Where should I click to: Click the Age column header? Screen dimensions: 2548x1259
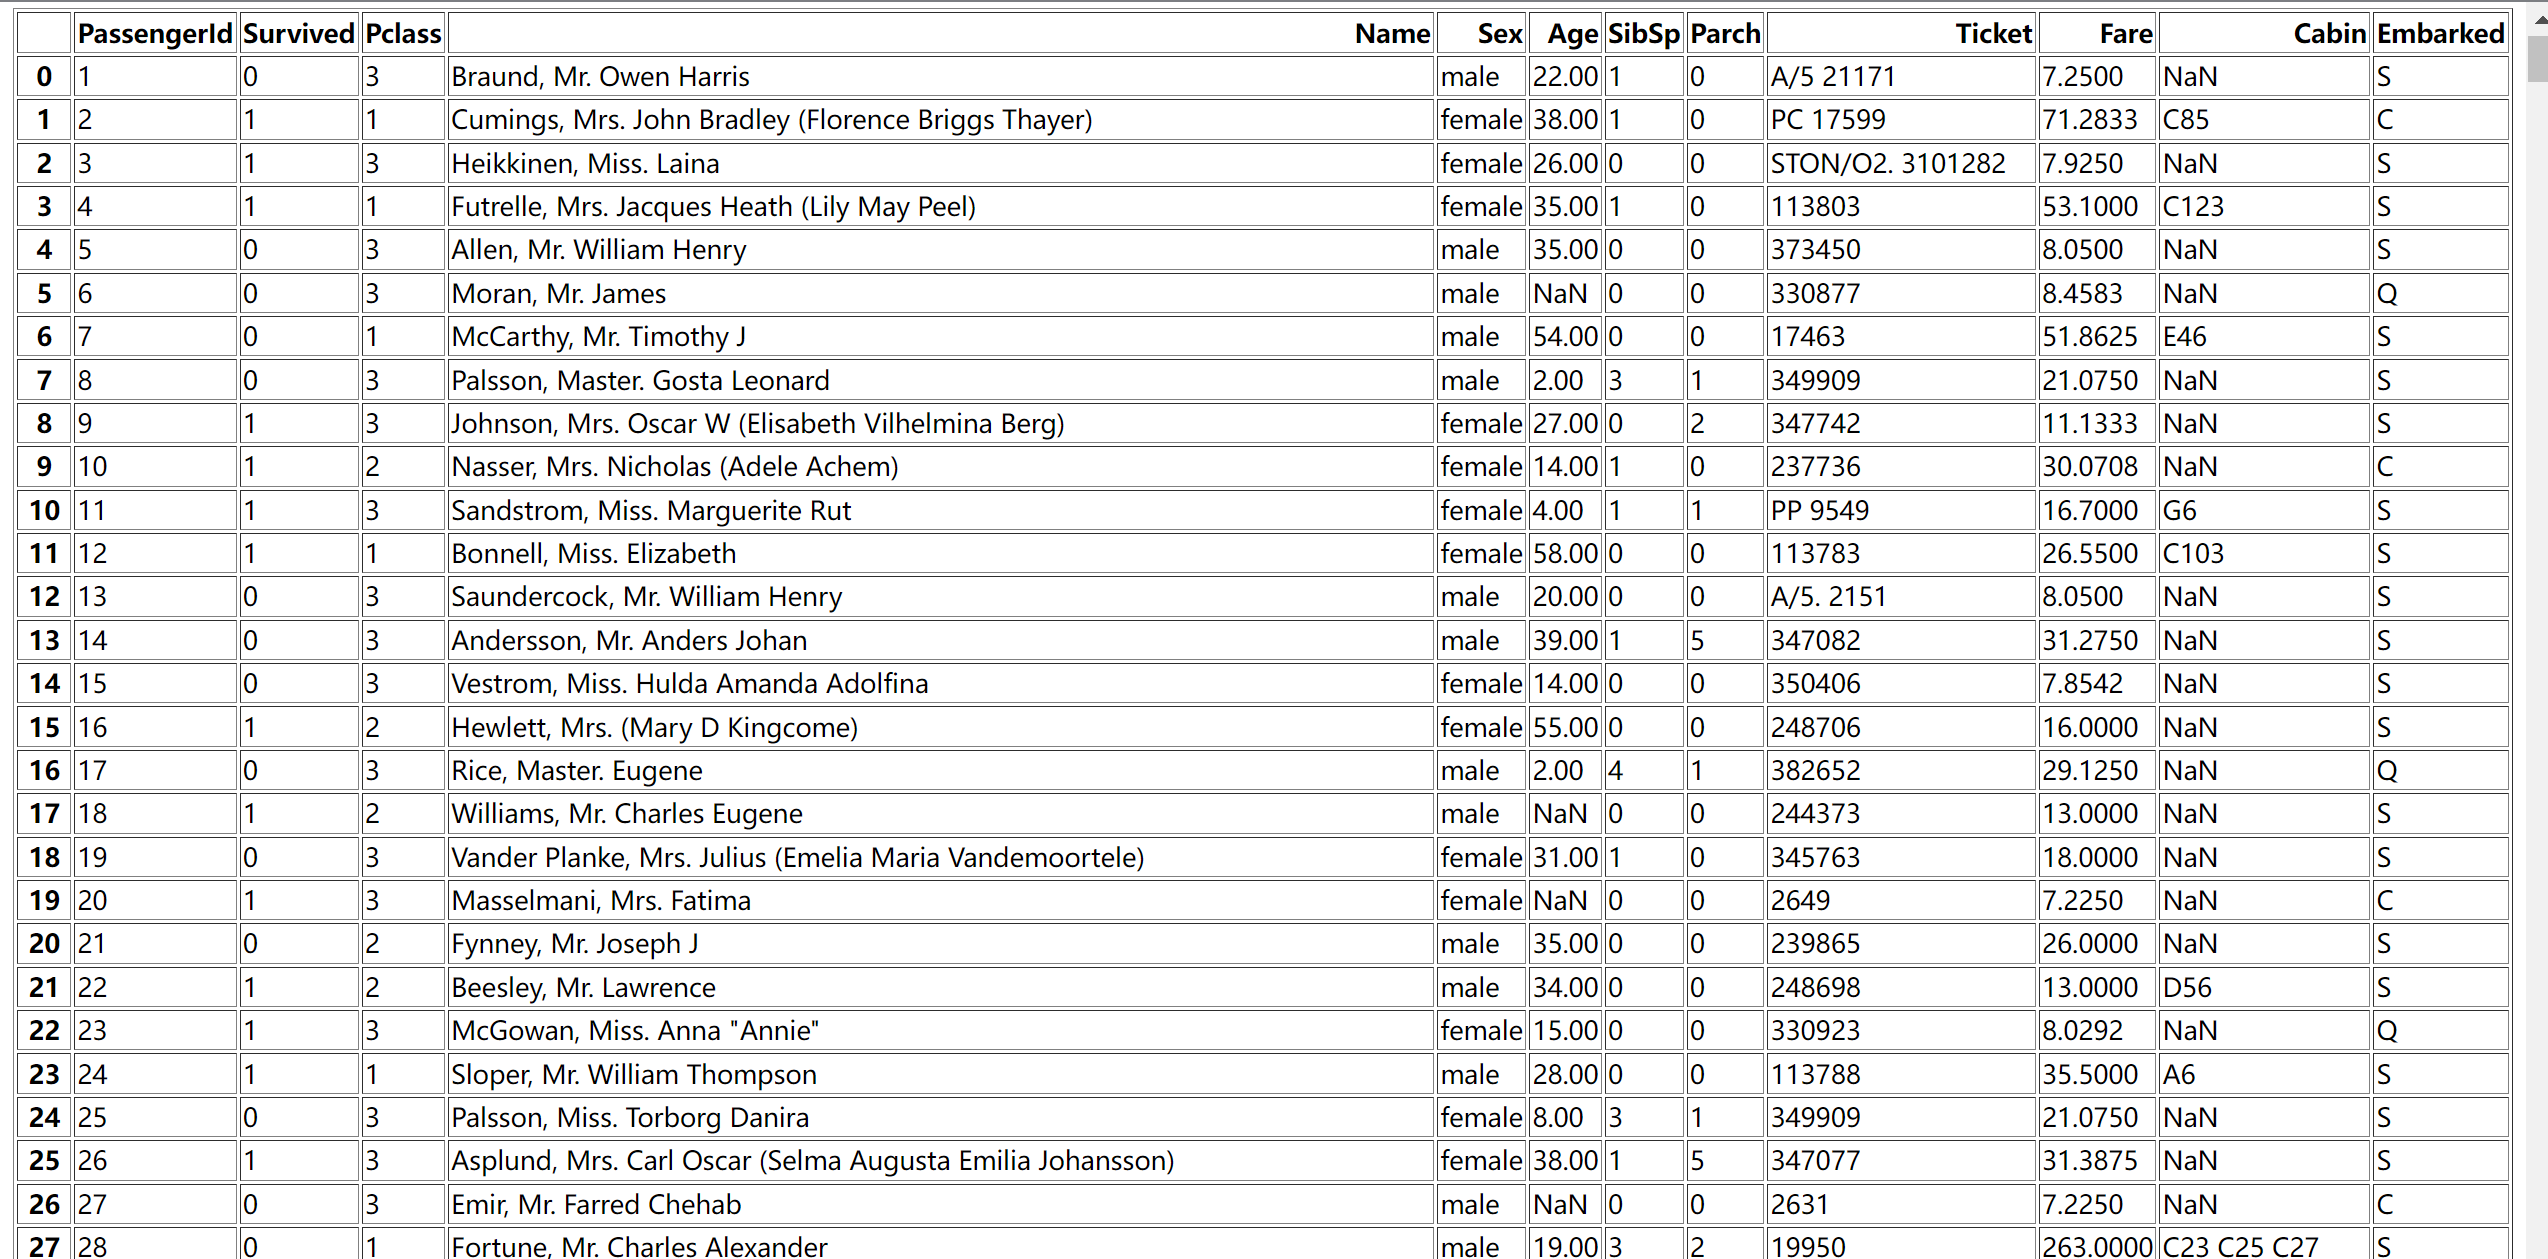click(1572, 34)
